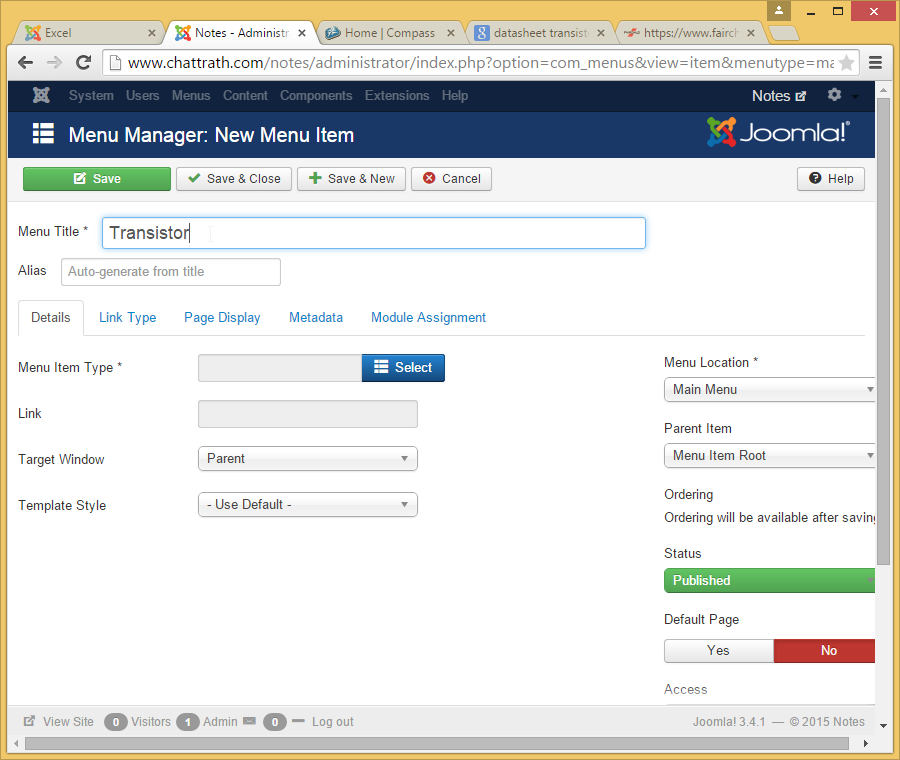Bookmark page with the star icon
This screenshot has width=900, height=760.
coord(846,62)
